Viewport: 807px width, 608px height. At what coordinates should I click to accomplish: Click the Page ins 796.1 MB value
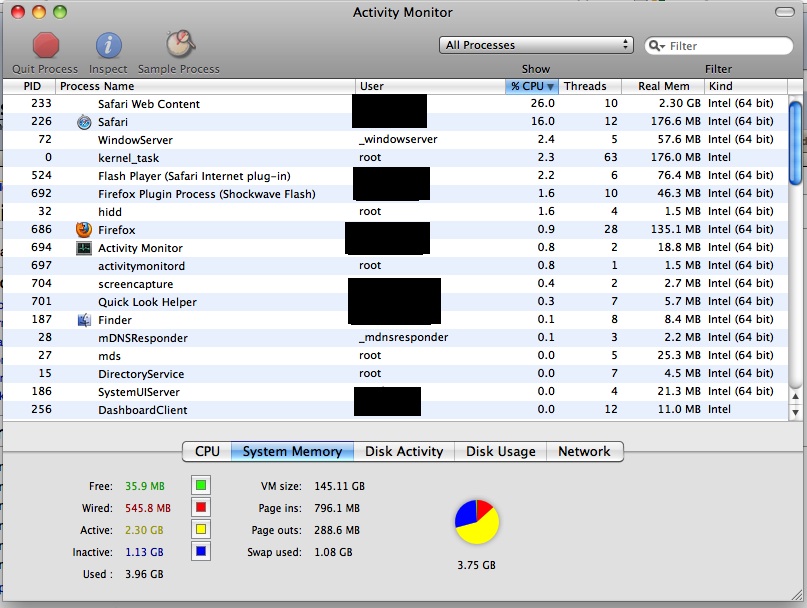337,508
